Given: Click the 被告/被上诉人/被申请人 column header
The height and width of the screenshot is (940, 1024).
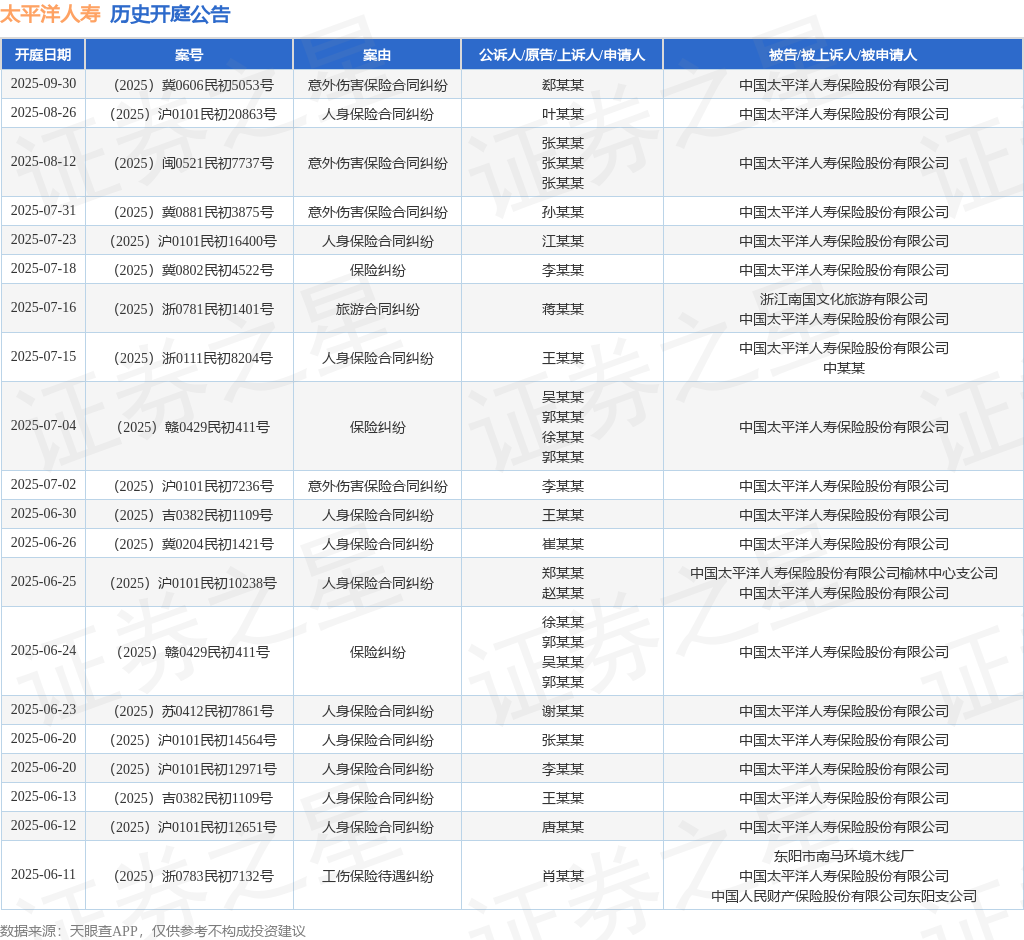Looking at the screenshot, I should pos(843,54).
